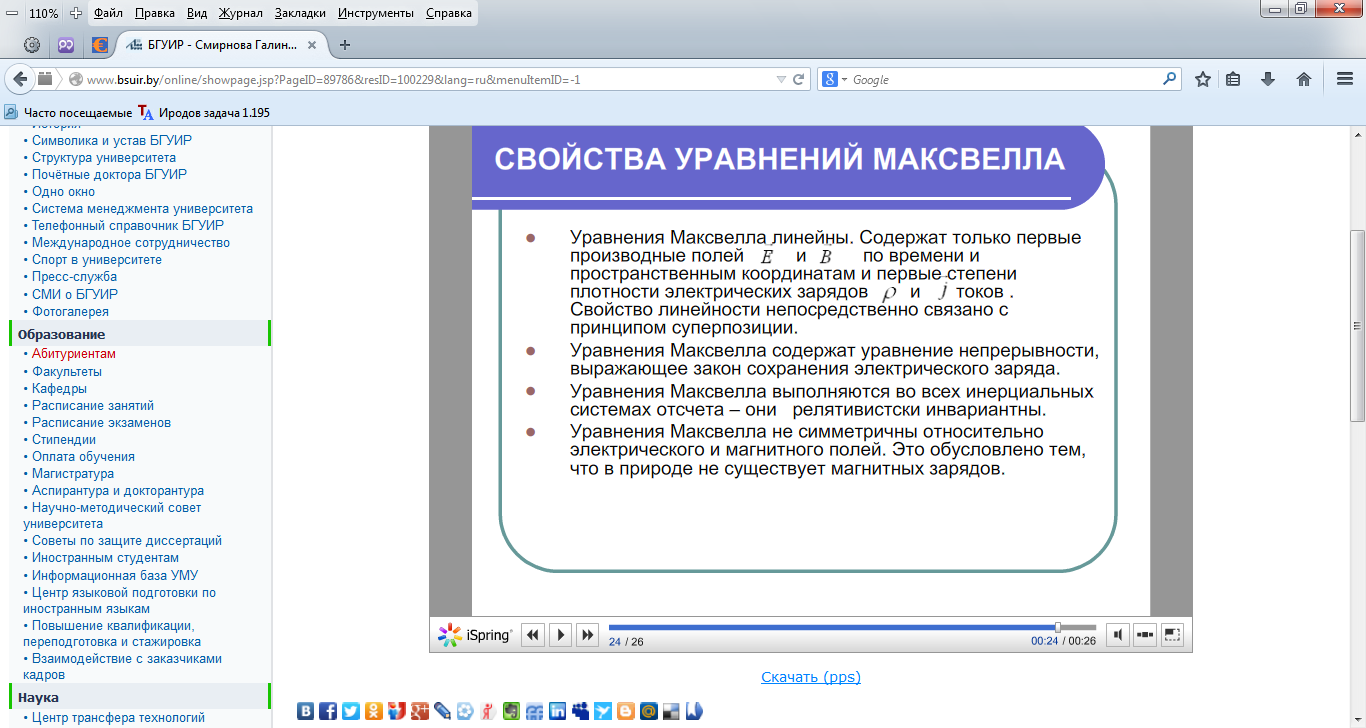Close the БГУИР browser tab
Image resolution: width=1366 pixels, height=728 pixels.
pos(311,45)
